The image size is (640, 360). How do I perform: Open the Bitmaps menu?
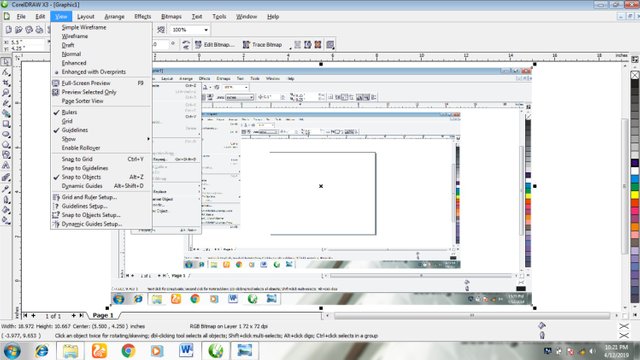click(171, 17)
